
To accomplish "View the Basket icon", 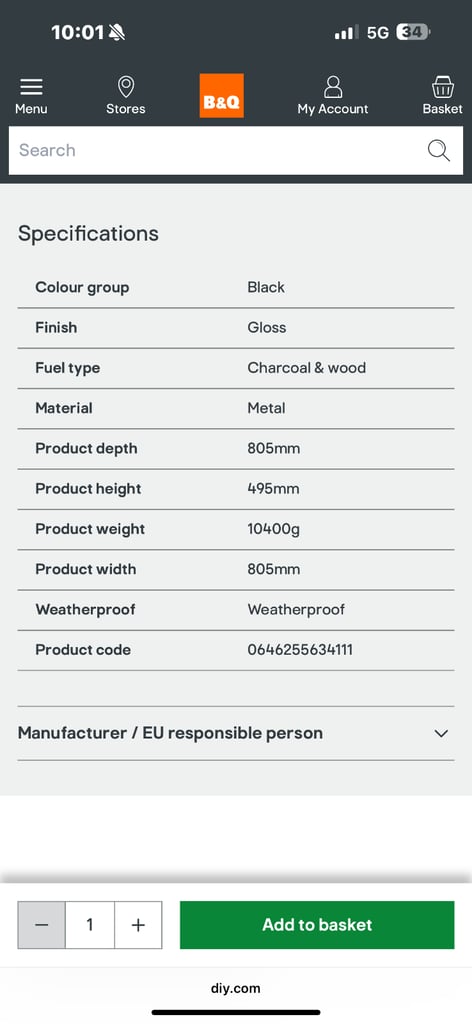I will pyautogui.click(x=443, y=87).
